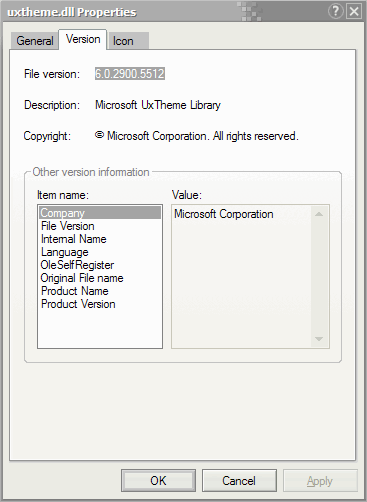Click the Value box scroll down arrow

point(319,339)
